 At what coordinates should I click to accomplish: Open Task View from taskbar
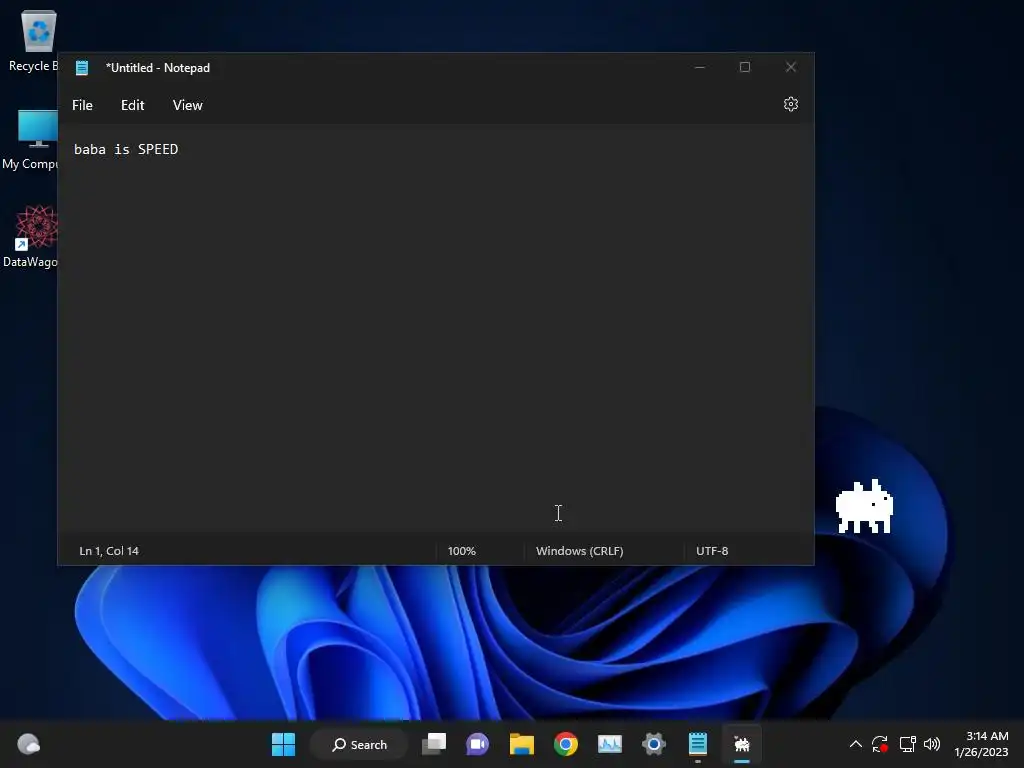[434, 744]
